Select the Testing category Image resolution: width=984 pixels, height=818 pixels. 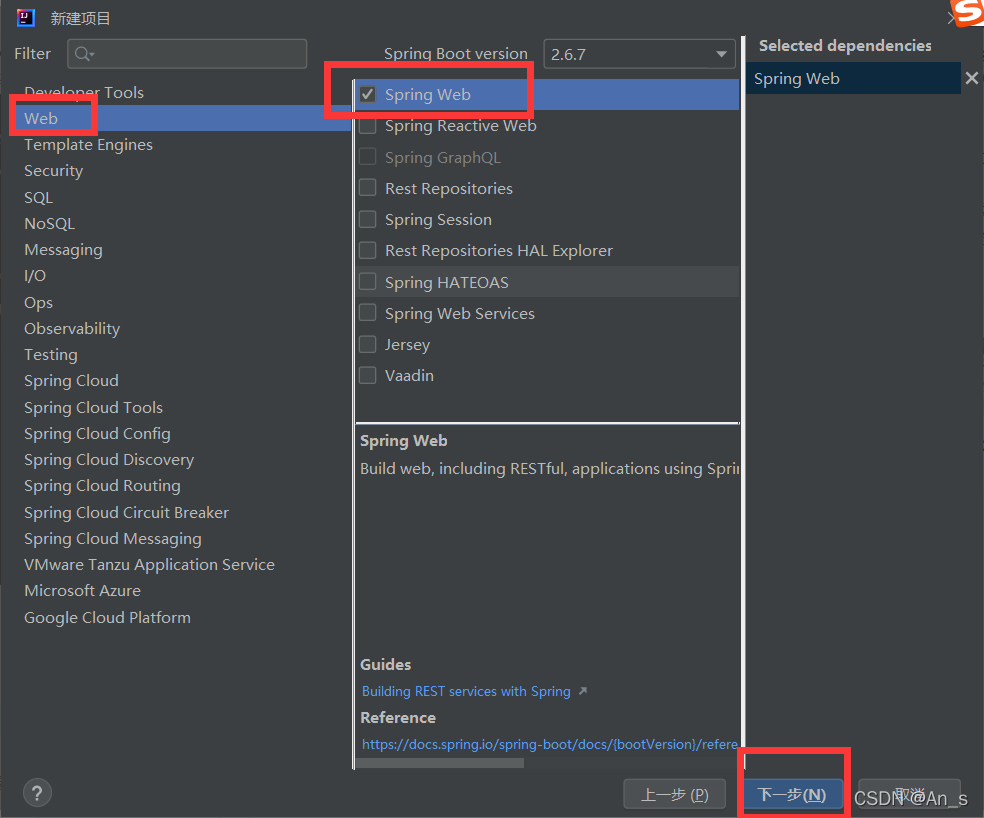tap(51, 355)
